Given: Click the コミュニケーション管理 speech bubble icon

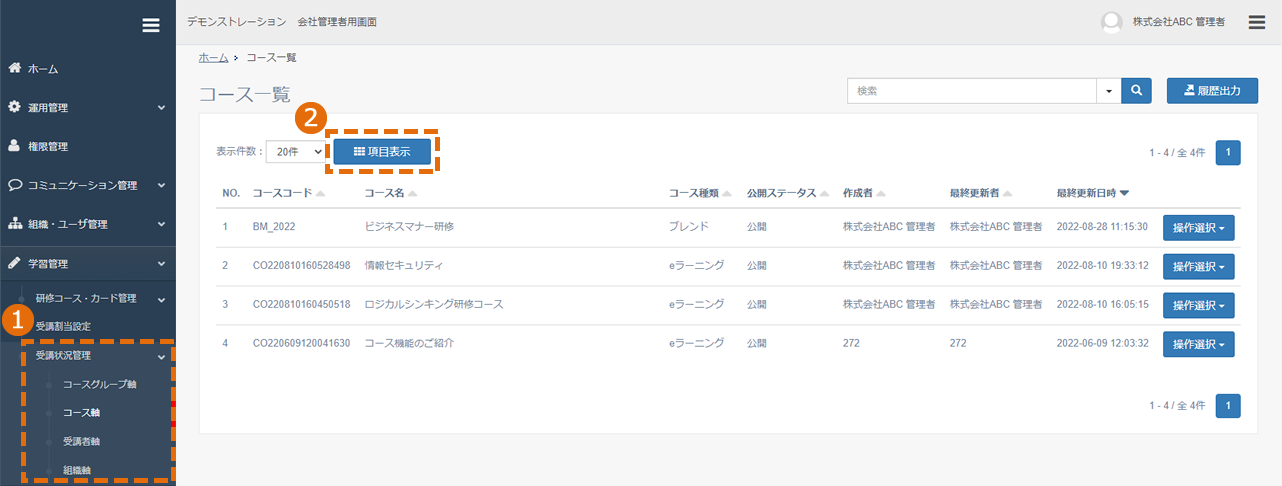Looking at the screenshot, I should pyautogui.click(x=15, y=184).
